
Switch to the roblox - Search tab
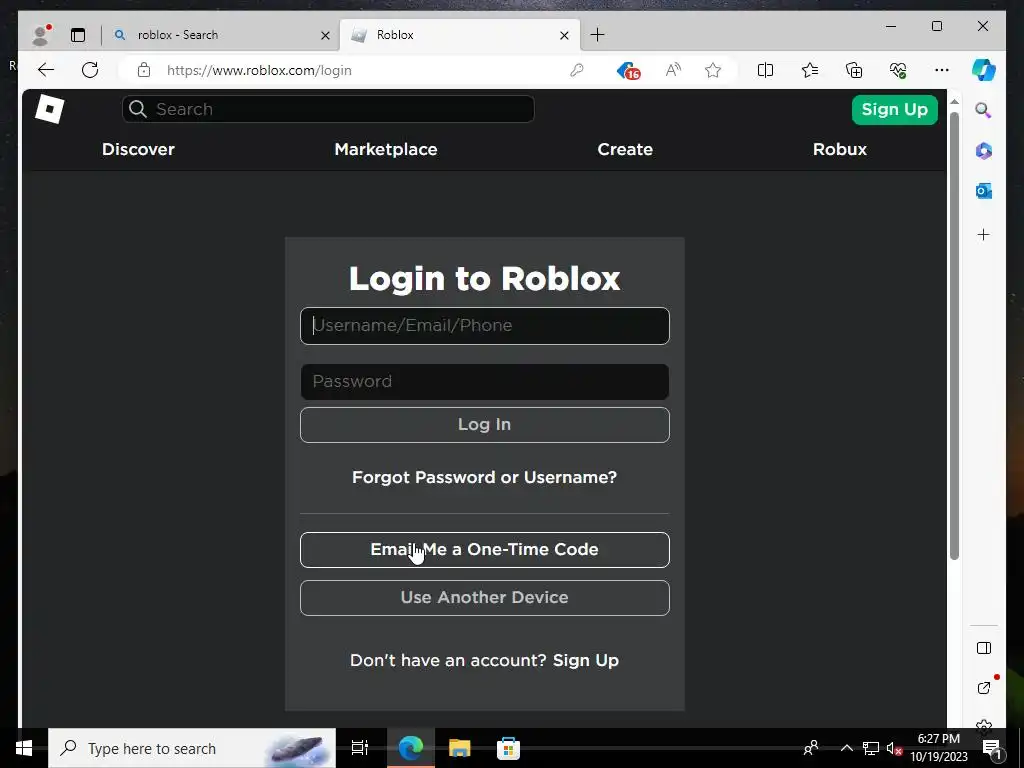(220, 35)
